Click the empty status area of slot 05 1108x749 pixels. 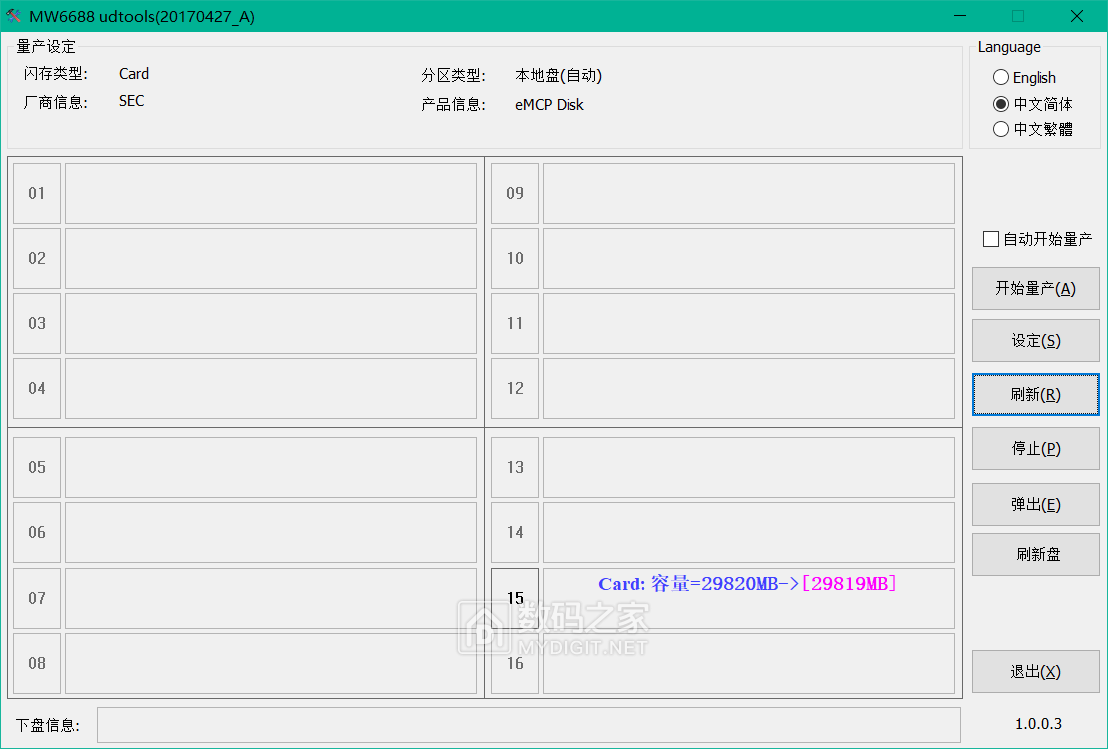point(271,467)
